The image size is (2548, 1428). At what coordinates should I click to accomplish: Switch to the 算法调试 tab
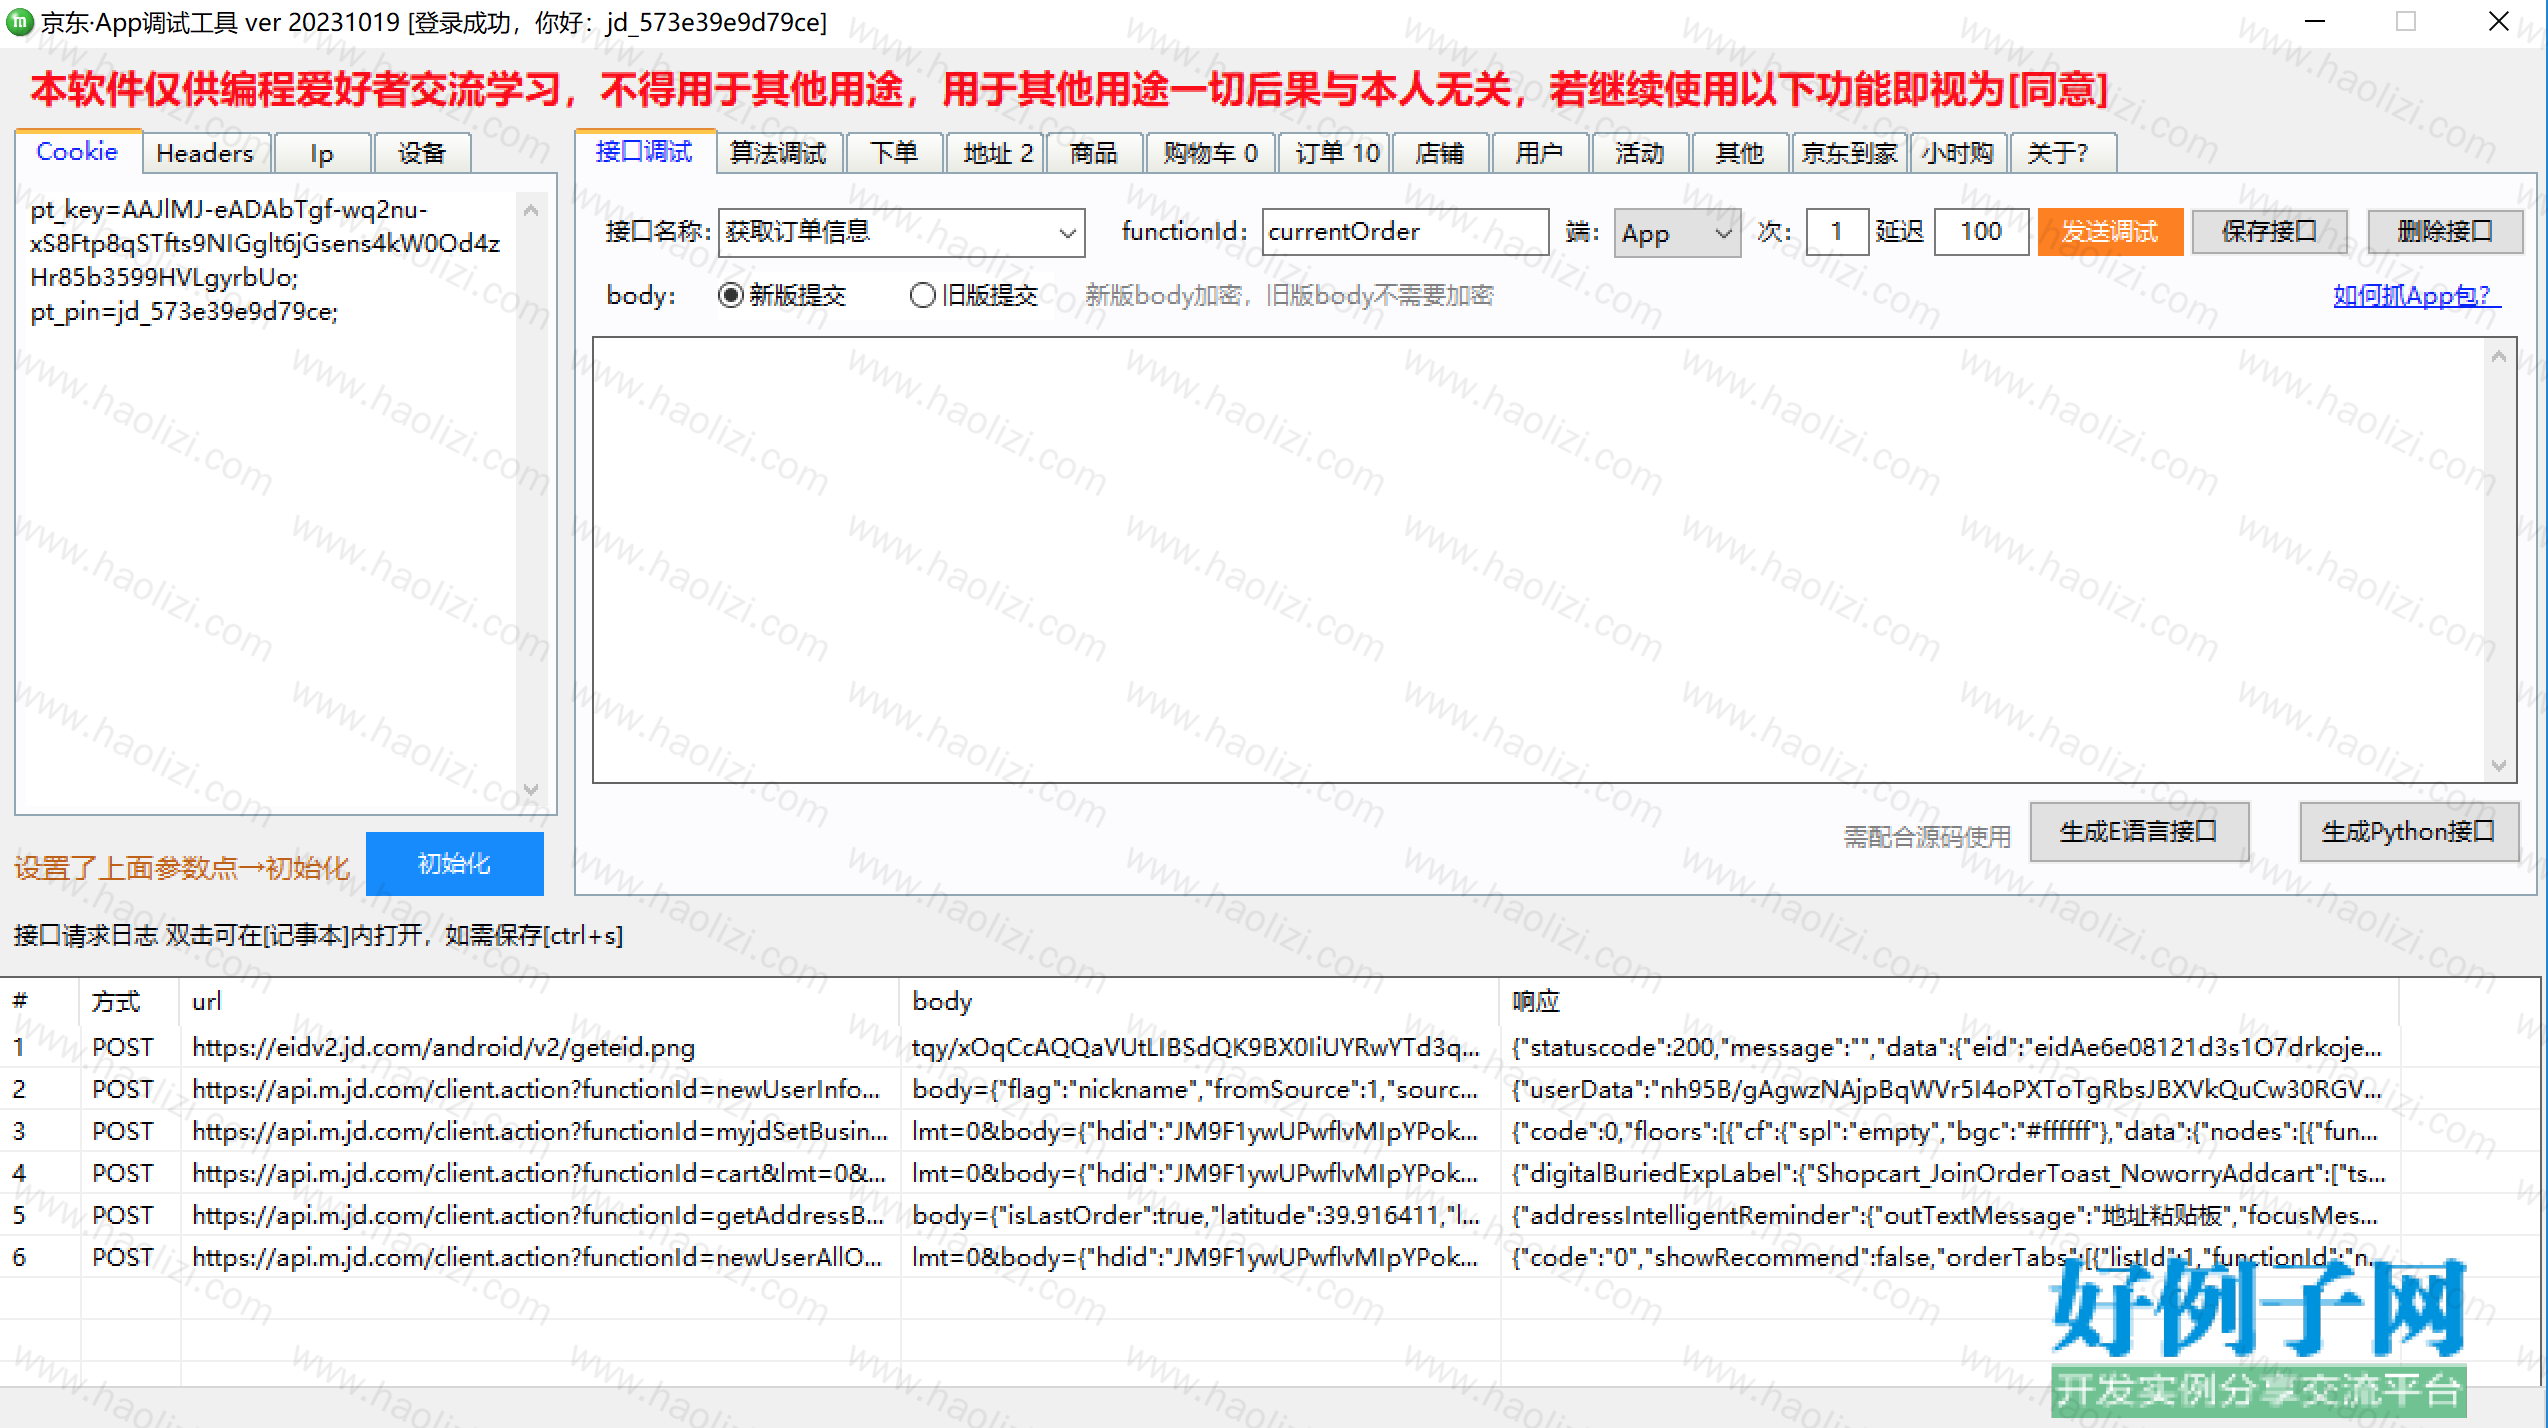pyautogui.click(x=778, y=153)
